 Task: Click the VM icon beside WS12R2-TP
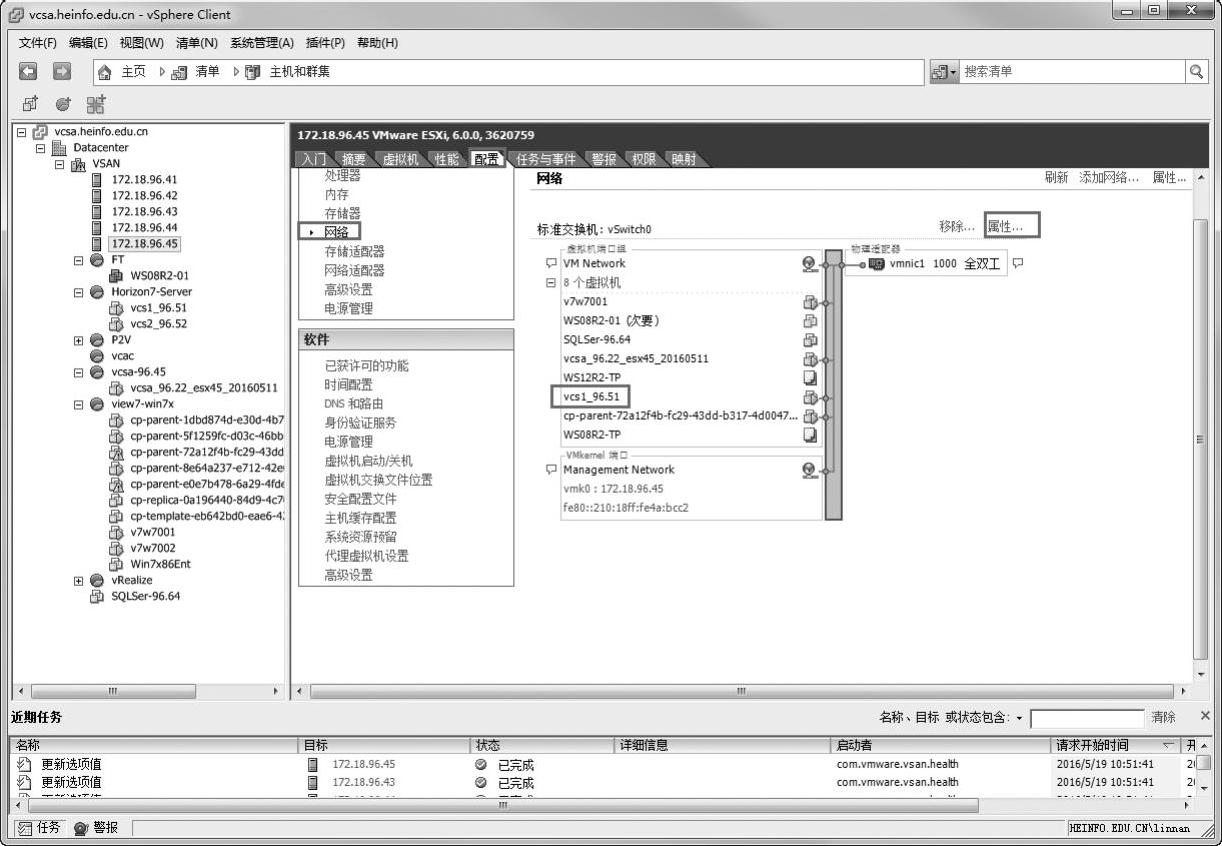pyautogui.click(x=810, y=378)
